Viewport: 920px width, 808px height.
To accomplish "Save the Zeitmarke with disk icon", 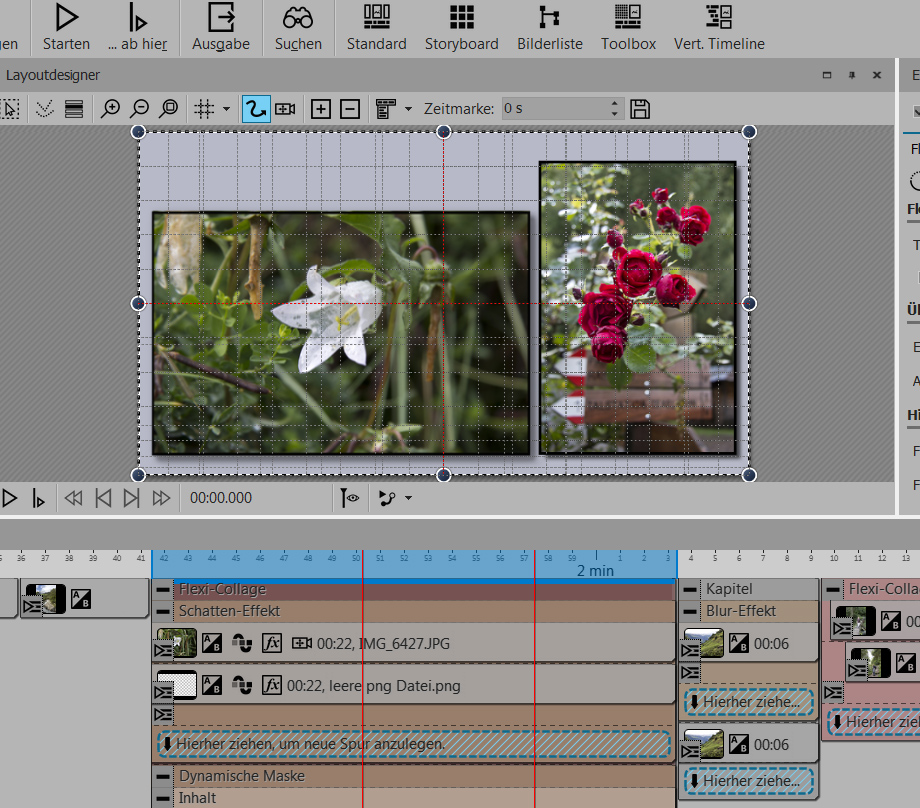I will pos(640,109).
